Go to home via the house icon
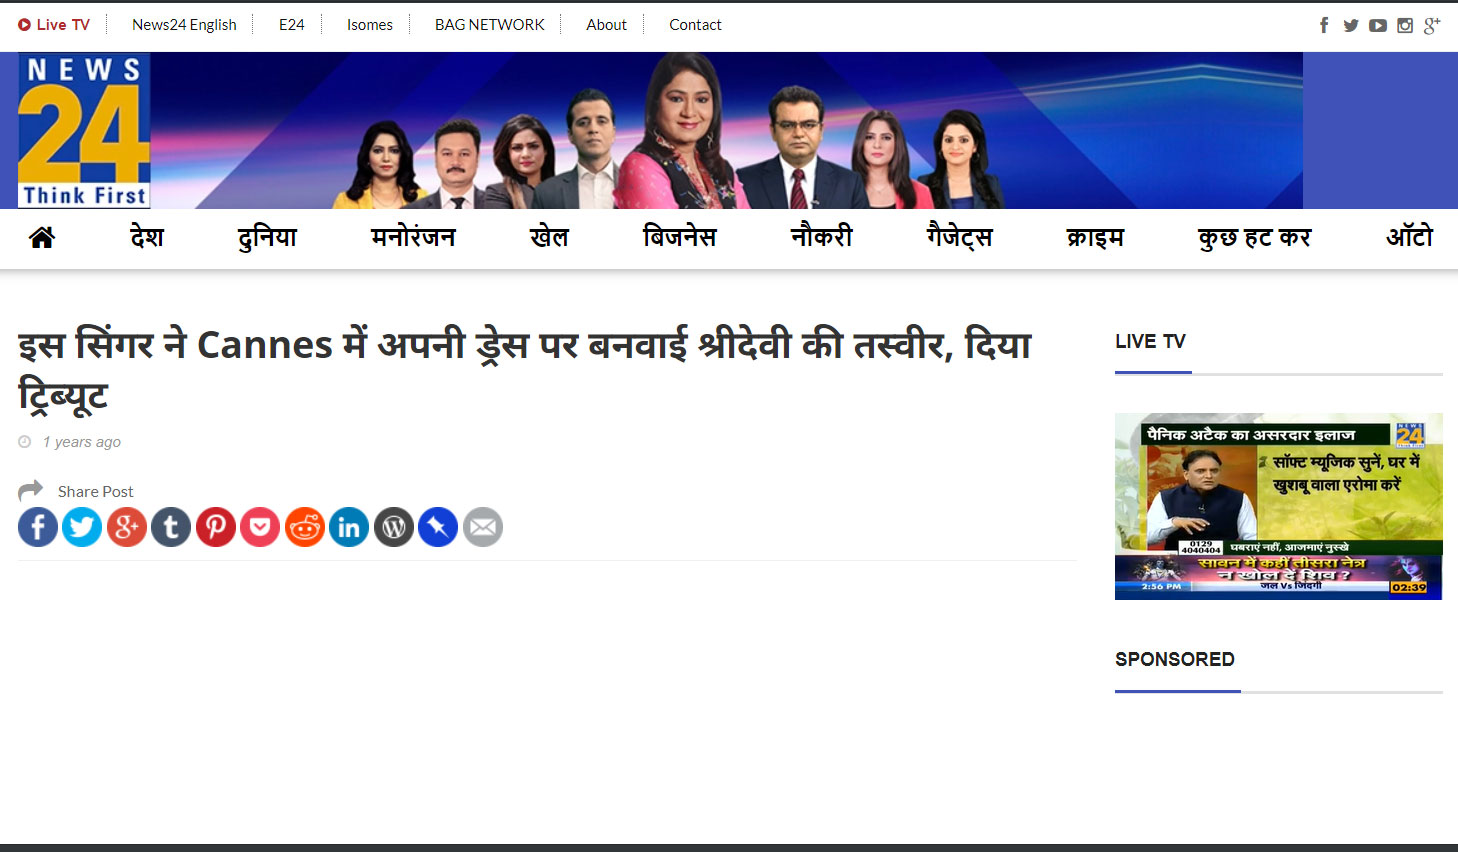Viewport: 1458px width, 852px height. point(42,237)
